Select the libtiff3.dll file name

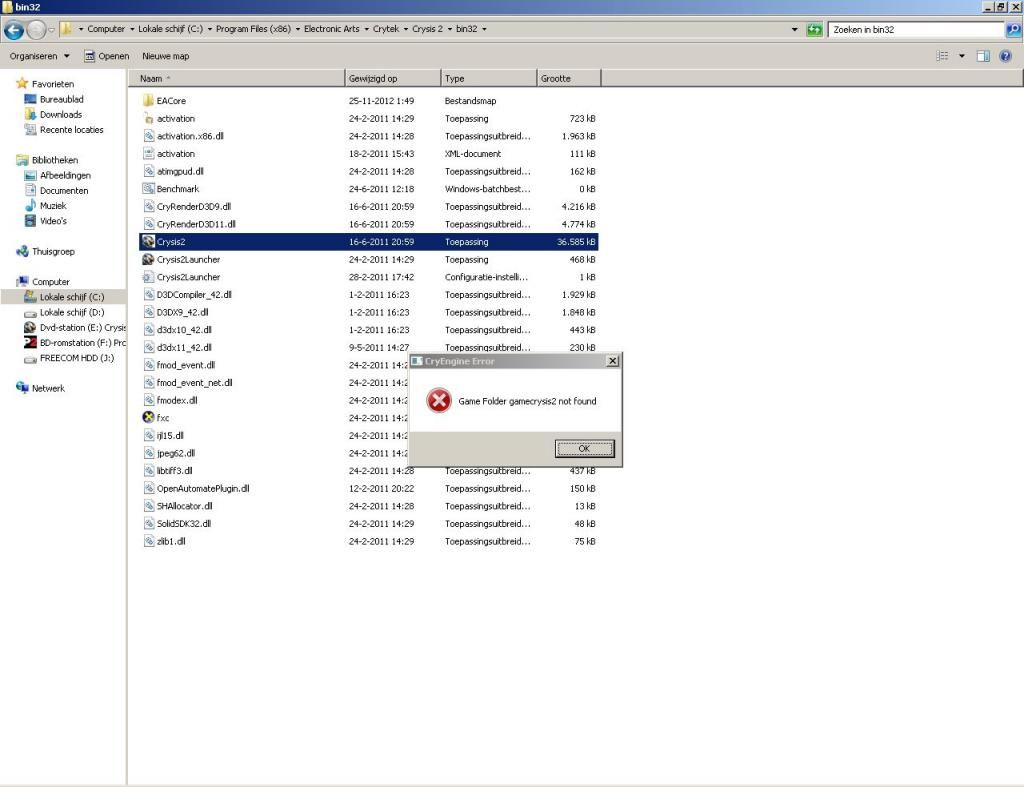click(x=174, y=471)
